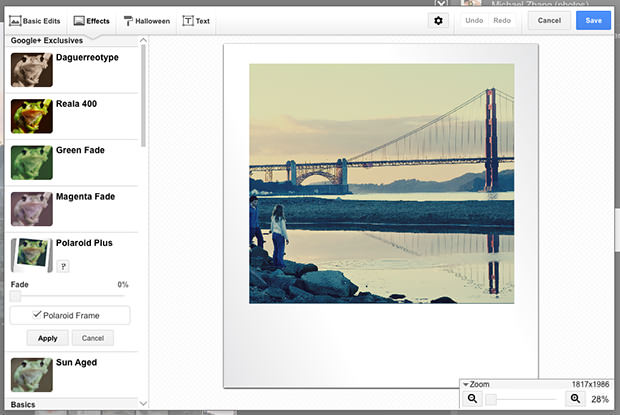Click the 1817x1986 image dimensions

pos(590,384)
